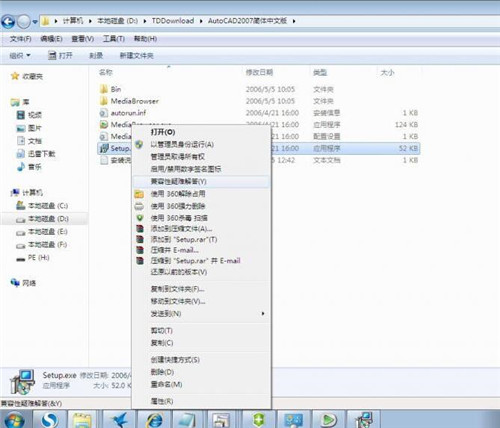Sort by the 修改日期 column header

(x=259, y=72)
